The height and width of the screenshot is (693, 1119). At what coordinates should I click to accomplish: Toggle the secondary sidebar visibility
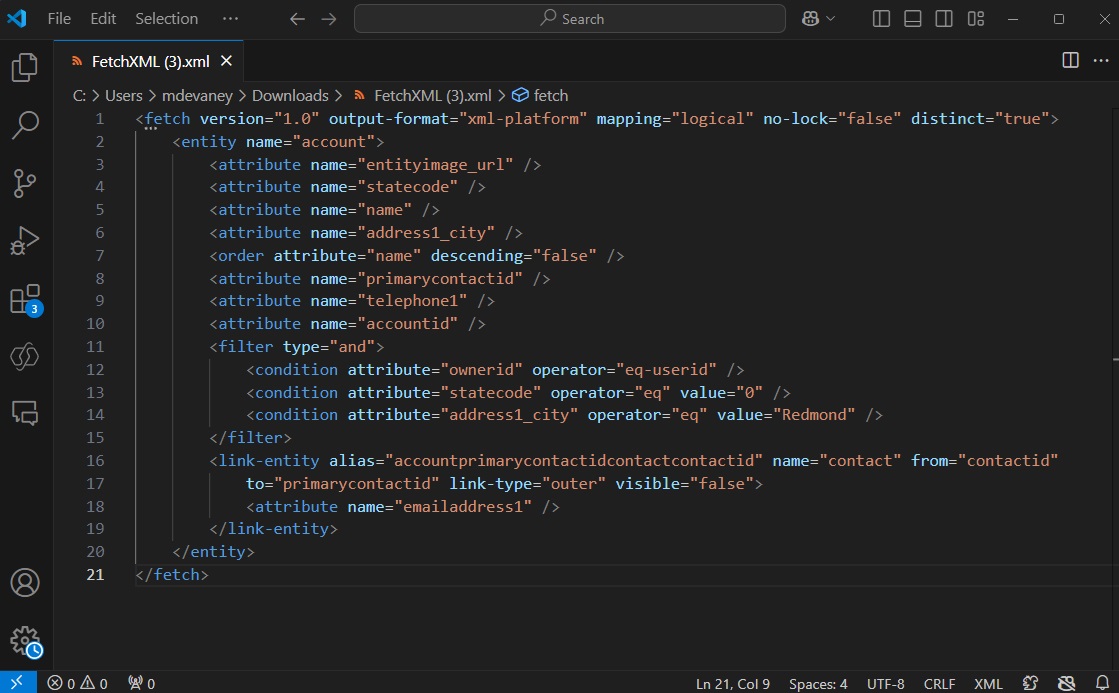943,18
